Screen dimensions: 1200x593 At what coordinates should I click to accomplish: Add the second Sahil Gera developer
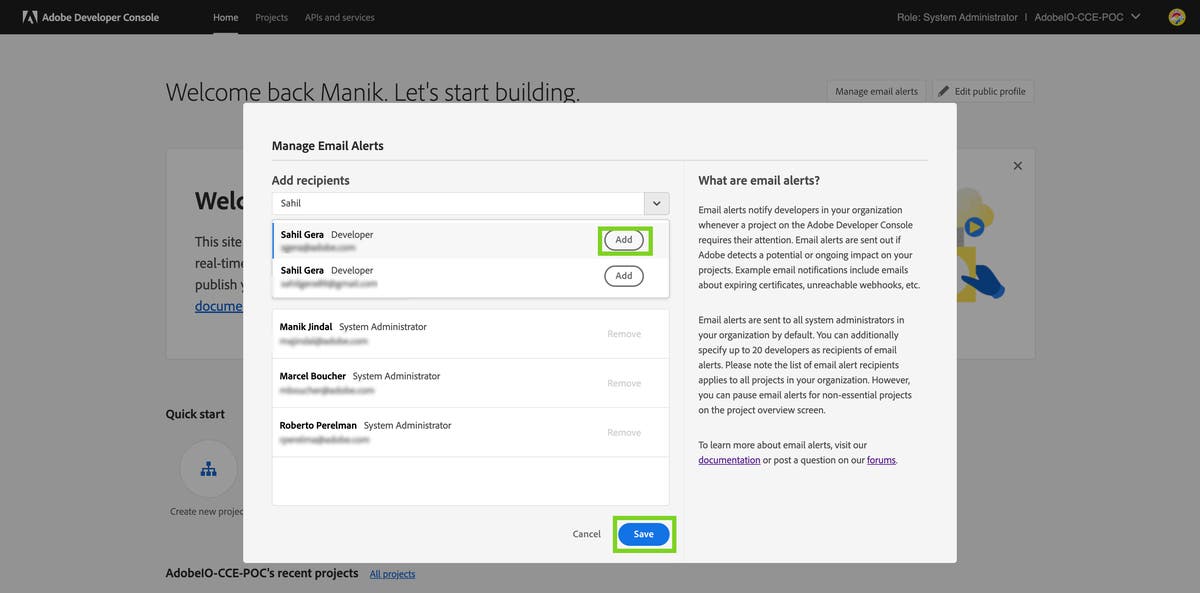[x=624, y=276]
